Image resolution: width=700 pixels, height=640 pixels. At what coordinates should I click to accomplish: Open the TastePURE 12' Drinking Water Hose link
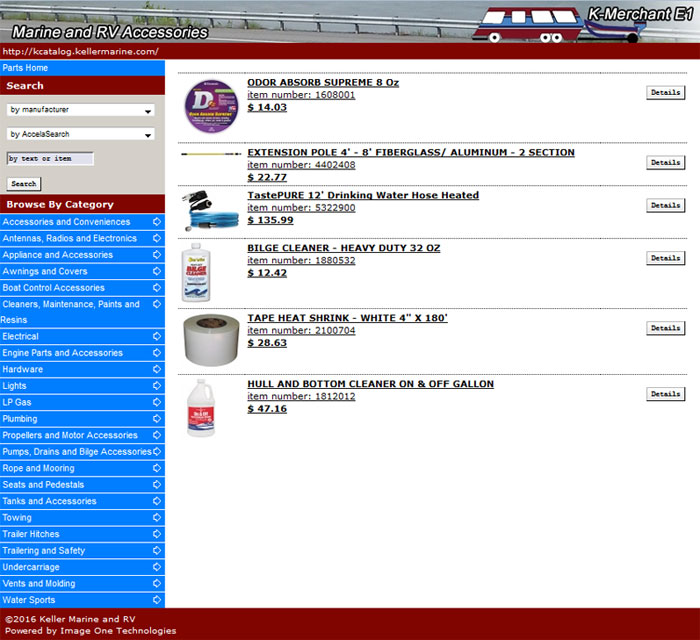(x=363, y=195)
